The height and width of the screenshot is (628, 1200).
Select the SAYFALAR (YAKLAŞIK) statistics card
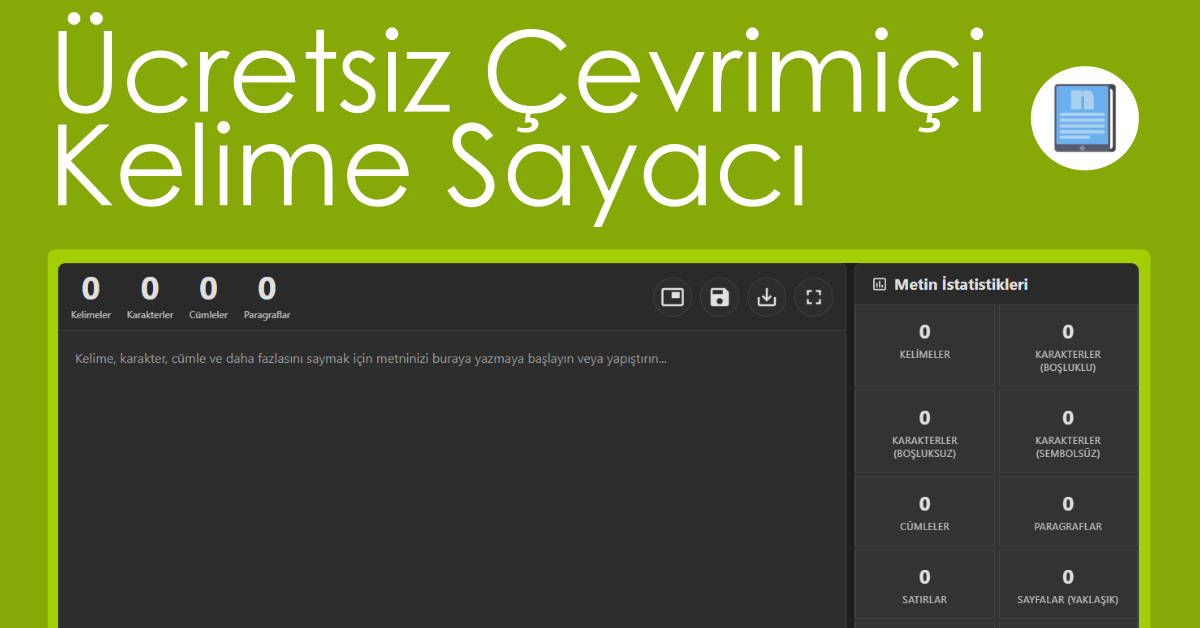1068,584
